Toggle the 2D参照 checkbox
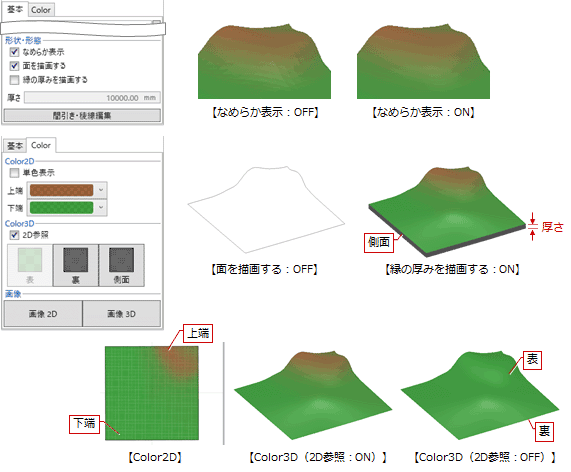Viewport: 571px width, 472px height. pyautogui.click(x=14, y=235)
